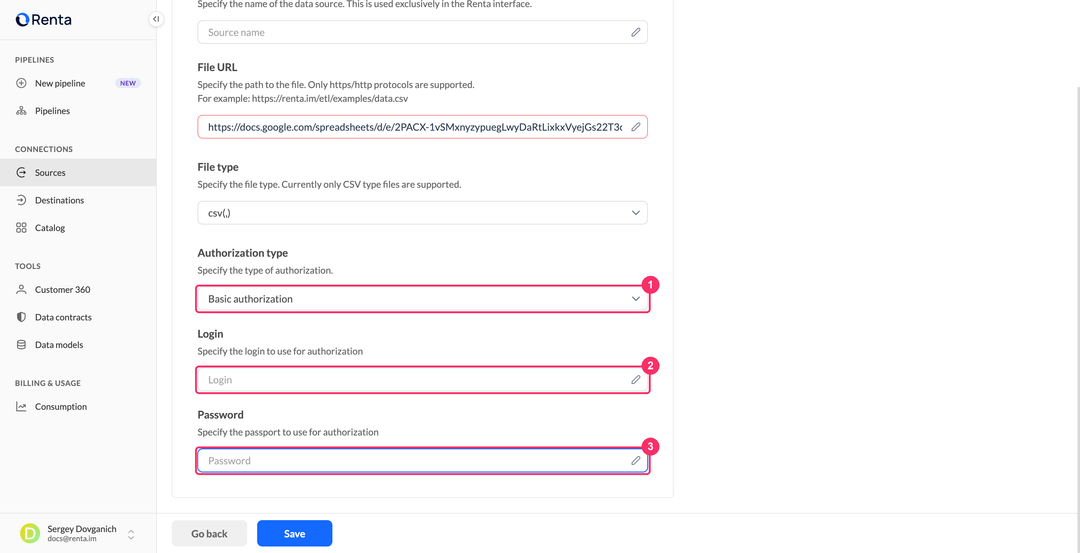Collapse the sidebar with the arrow button
The height and width of the screenshot is (553, 1080).
(156, 19)
